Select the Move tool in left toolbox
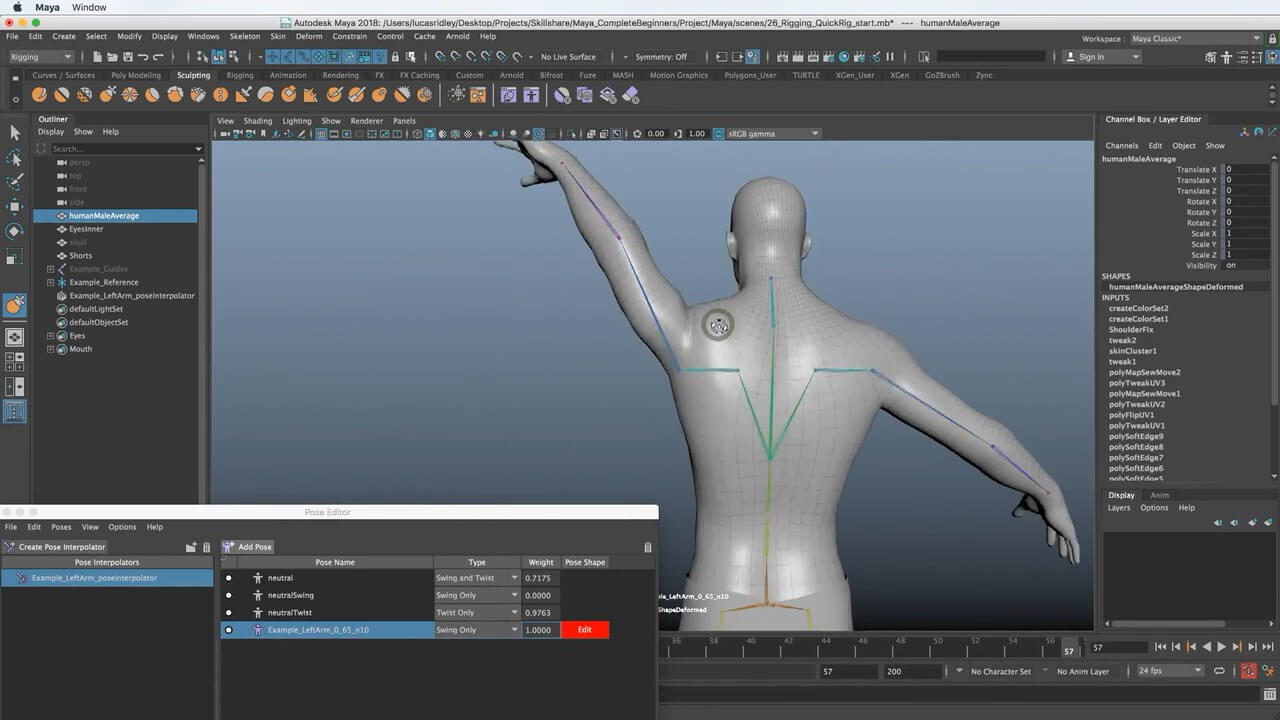This screenshot has width=1280, height=720. point(15,207)
